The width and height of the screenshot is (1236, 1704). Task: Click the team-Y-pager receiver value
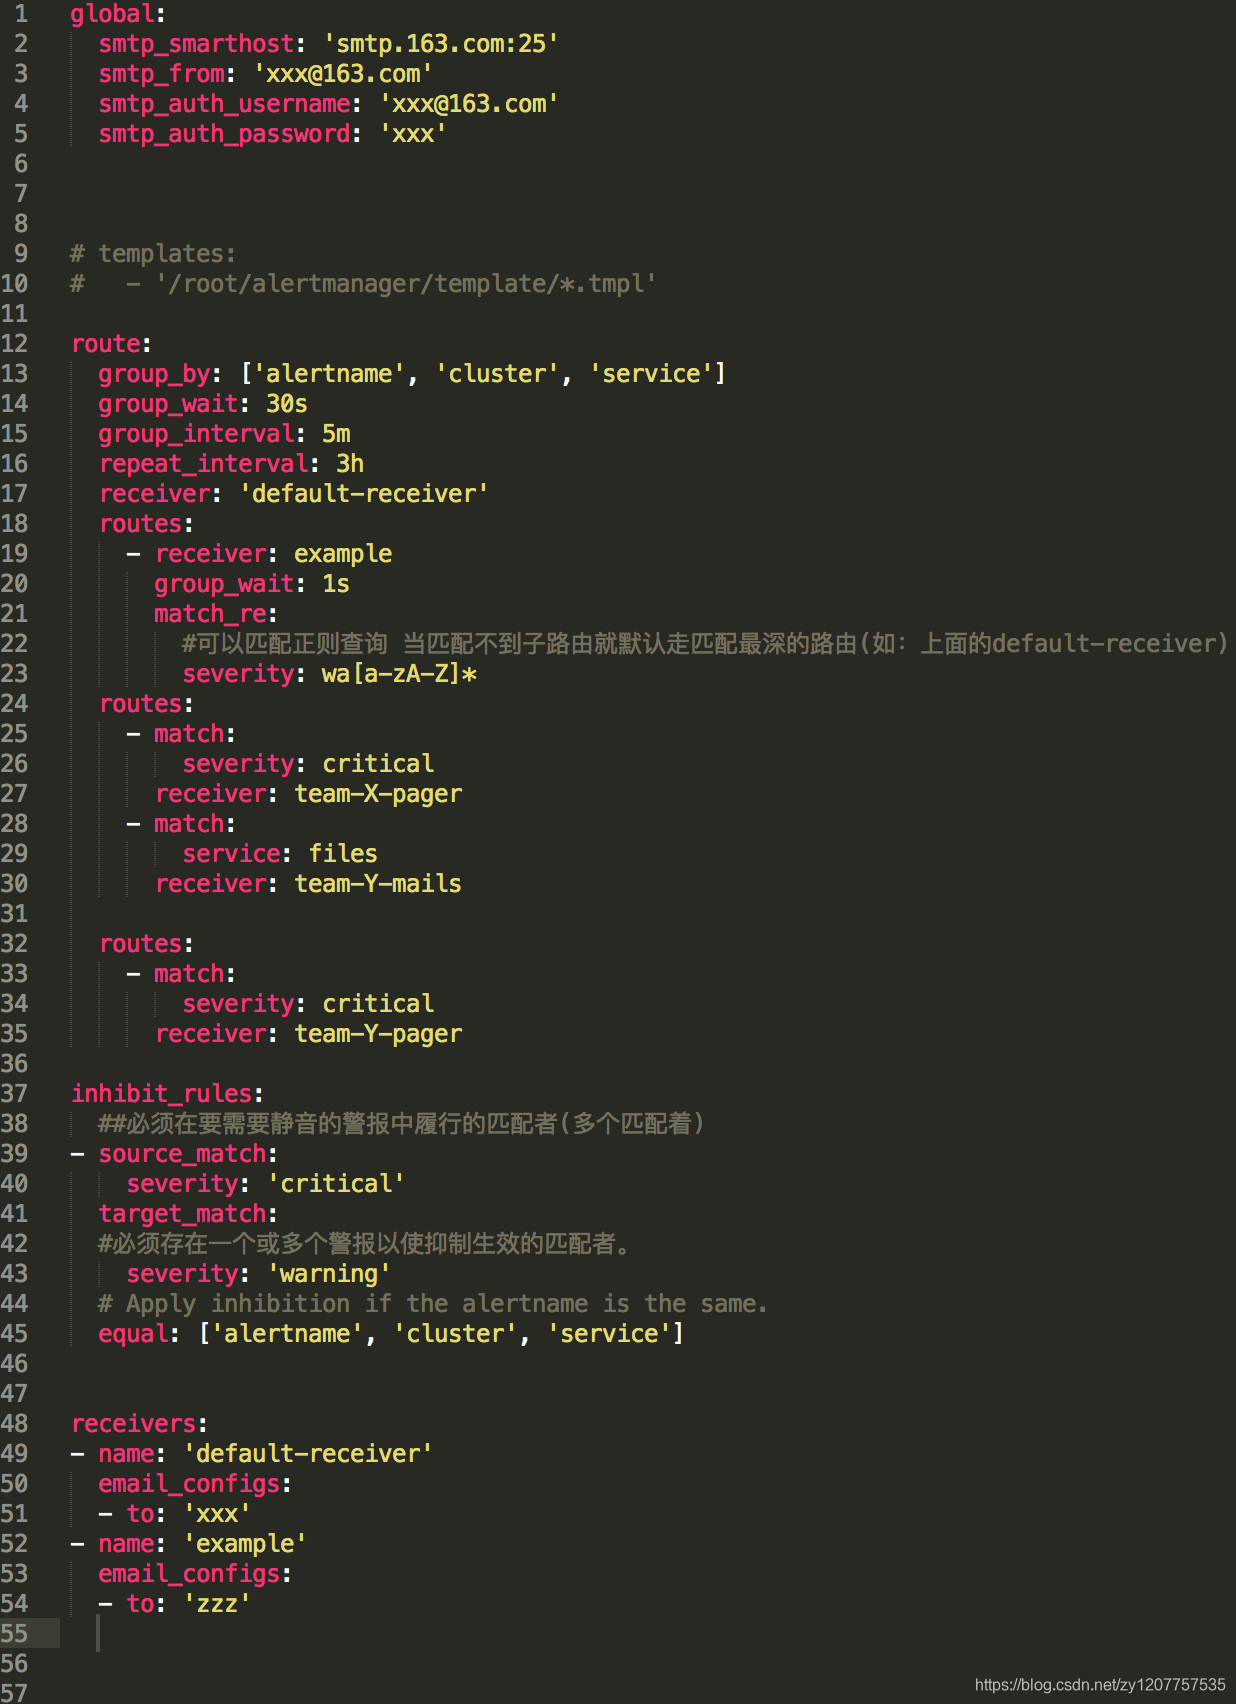(x=378, y=1034)
